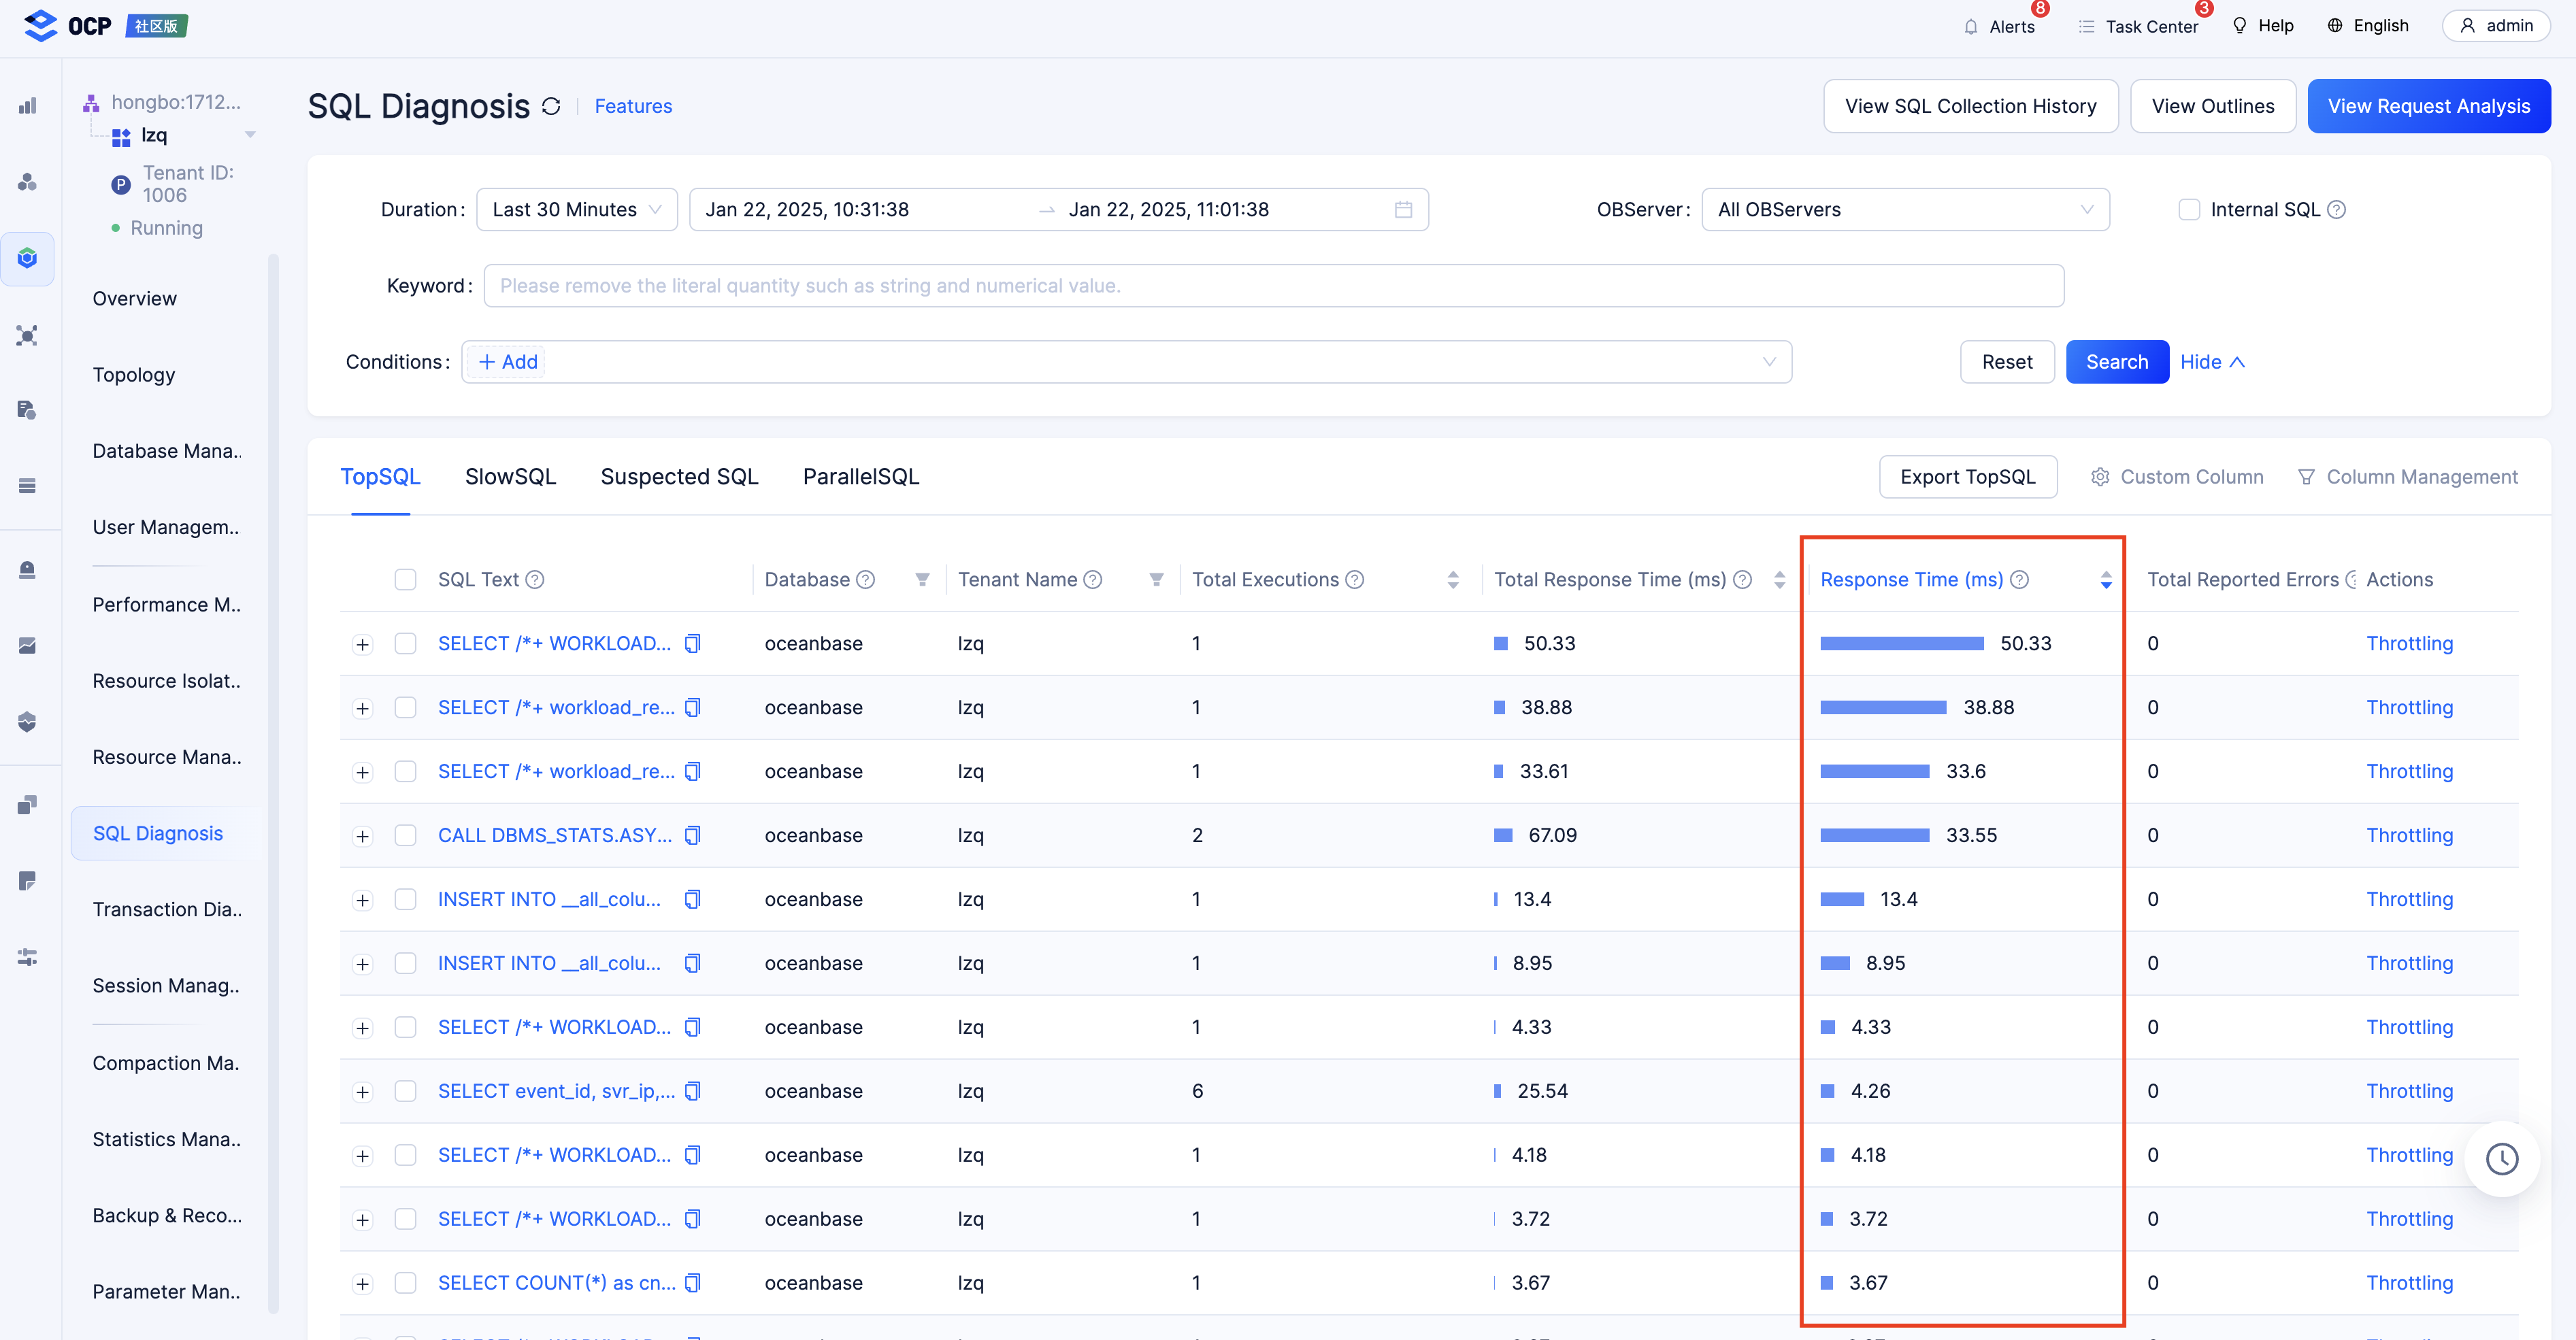The width and height of the screenshot is (2576, 1340).
Task: Copy SQL text of SELECT COUNT(*) row
Action: click(x=692, y=1283)
